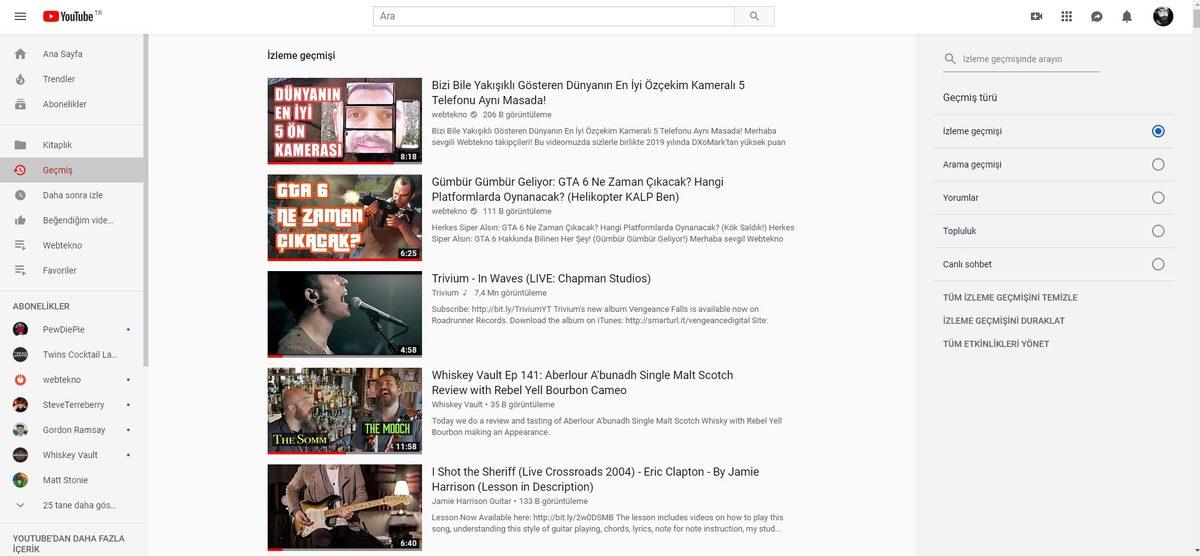Open the GTA 6 Ne Zaman Çıkacak thumbnail

click(345, 218)
